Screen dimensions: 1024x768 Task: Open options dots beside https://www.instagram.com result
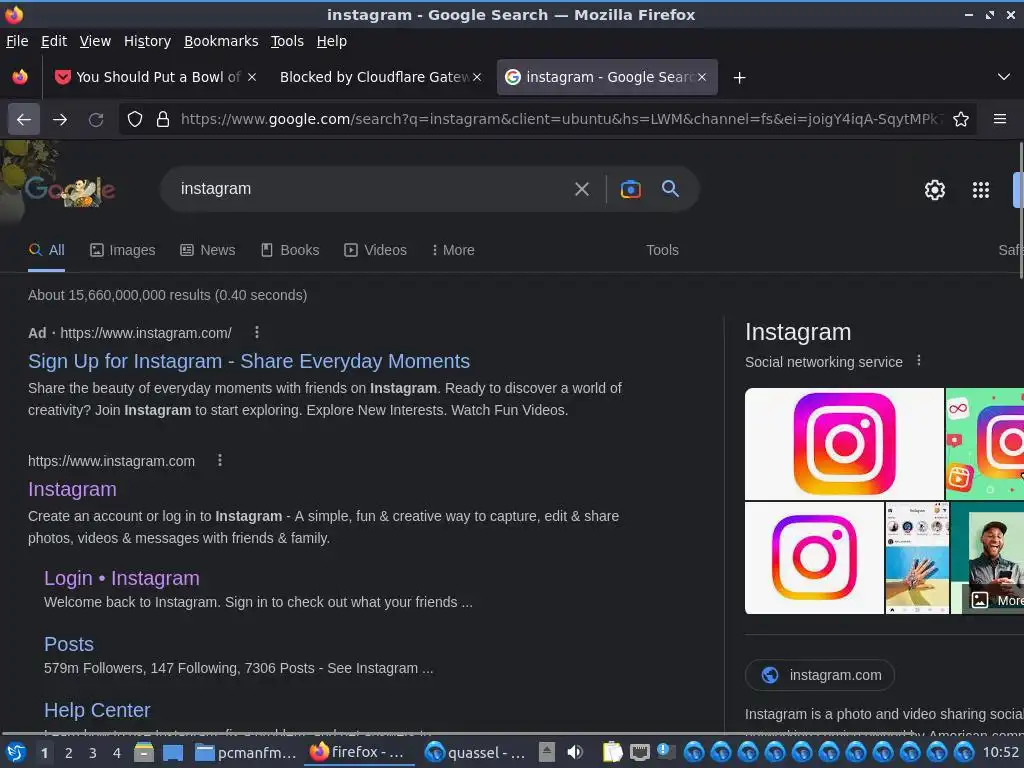coord(220,460)
